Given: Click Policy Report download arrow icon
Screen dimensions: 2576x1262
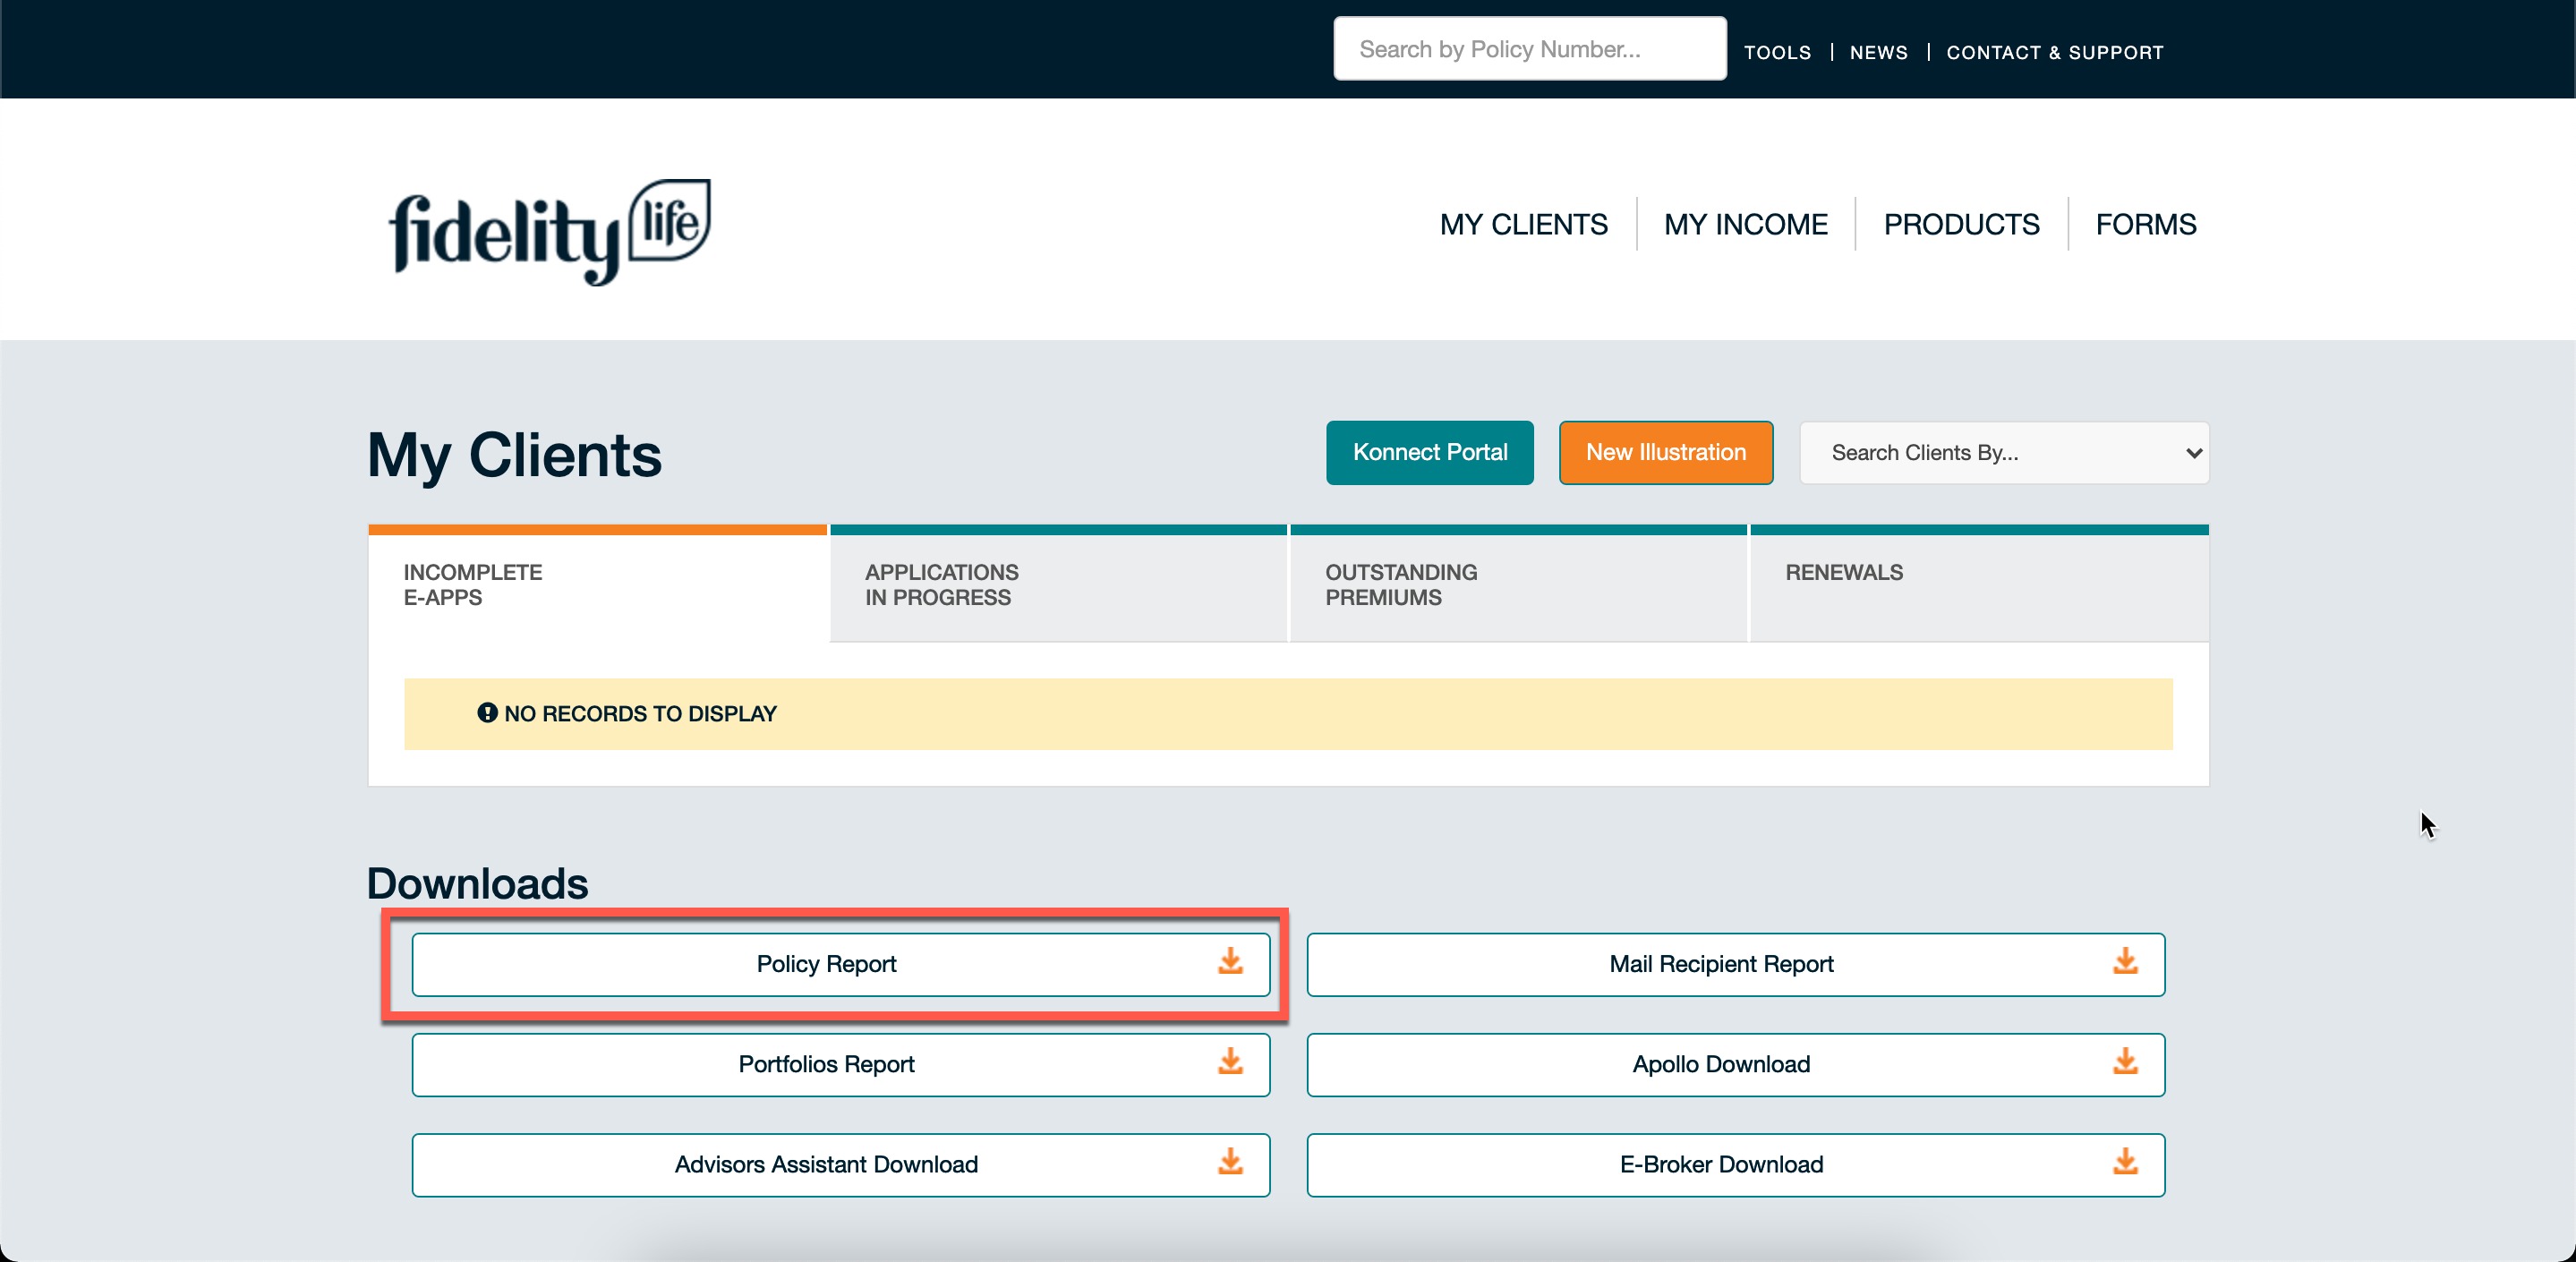Looking at the screenshot, I should click(x=1230, y=962).
